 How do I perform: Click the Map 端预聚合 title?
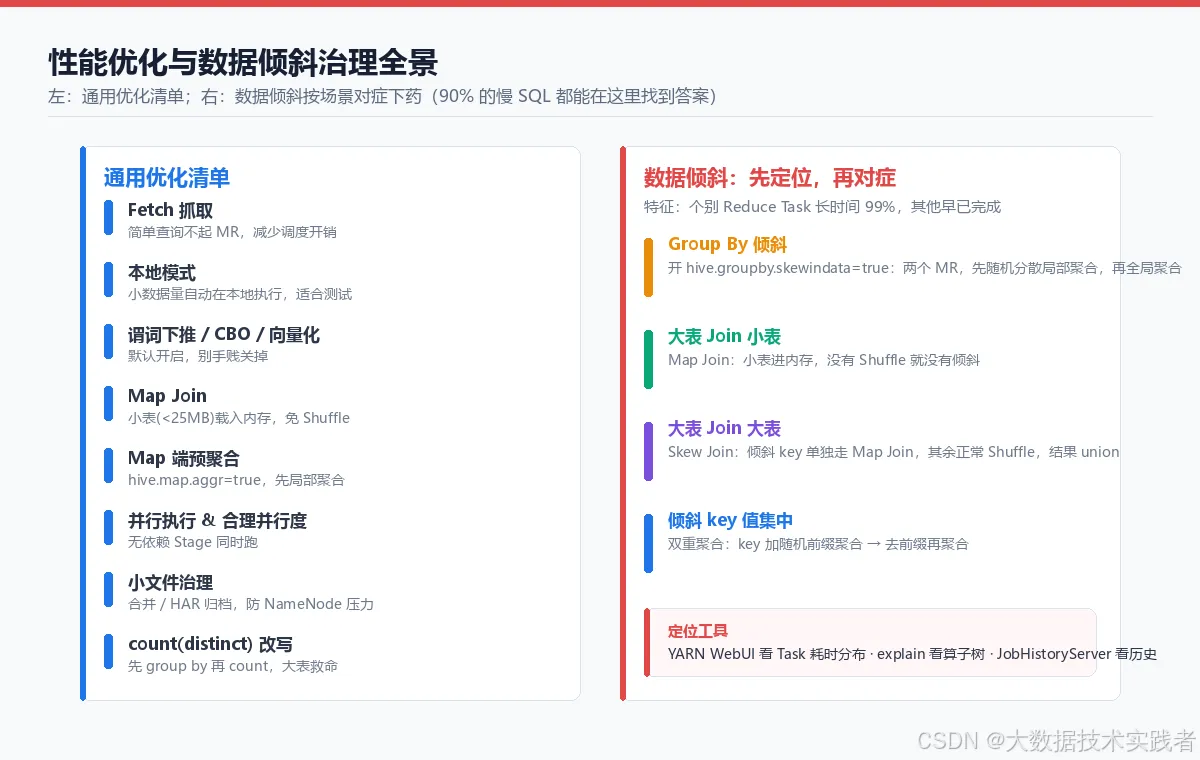pos(184,458)
